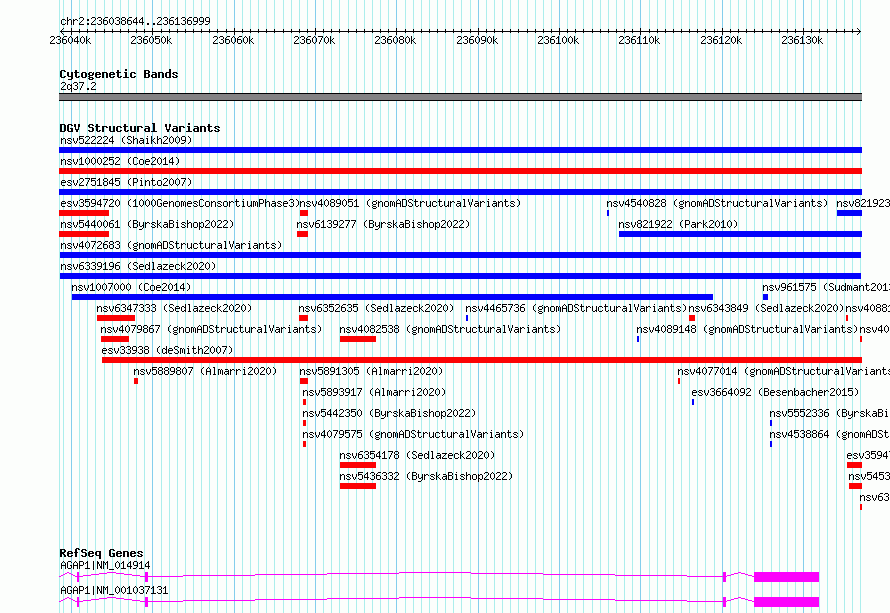Image resolution: width=890 pixels, height=613 pixels.
Task: Click the nsv6339196 blue variant bar
Action: click(460, 276)
